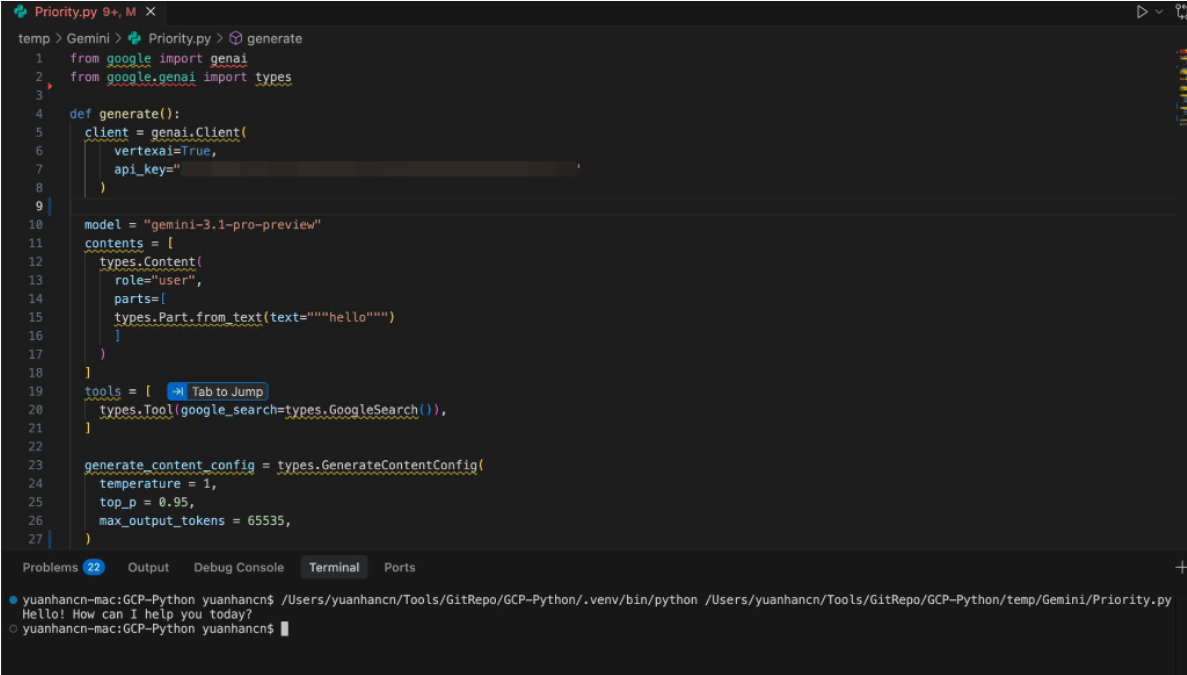Click the Priority.py path in the terminal command

click(938, 600)
